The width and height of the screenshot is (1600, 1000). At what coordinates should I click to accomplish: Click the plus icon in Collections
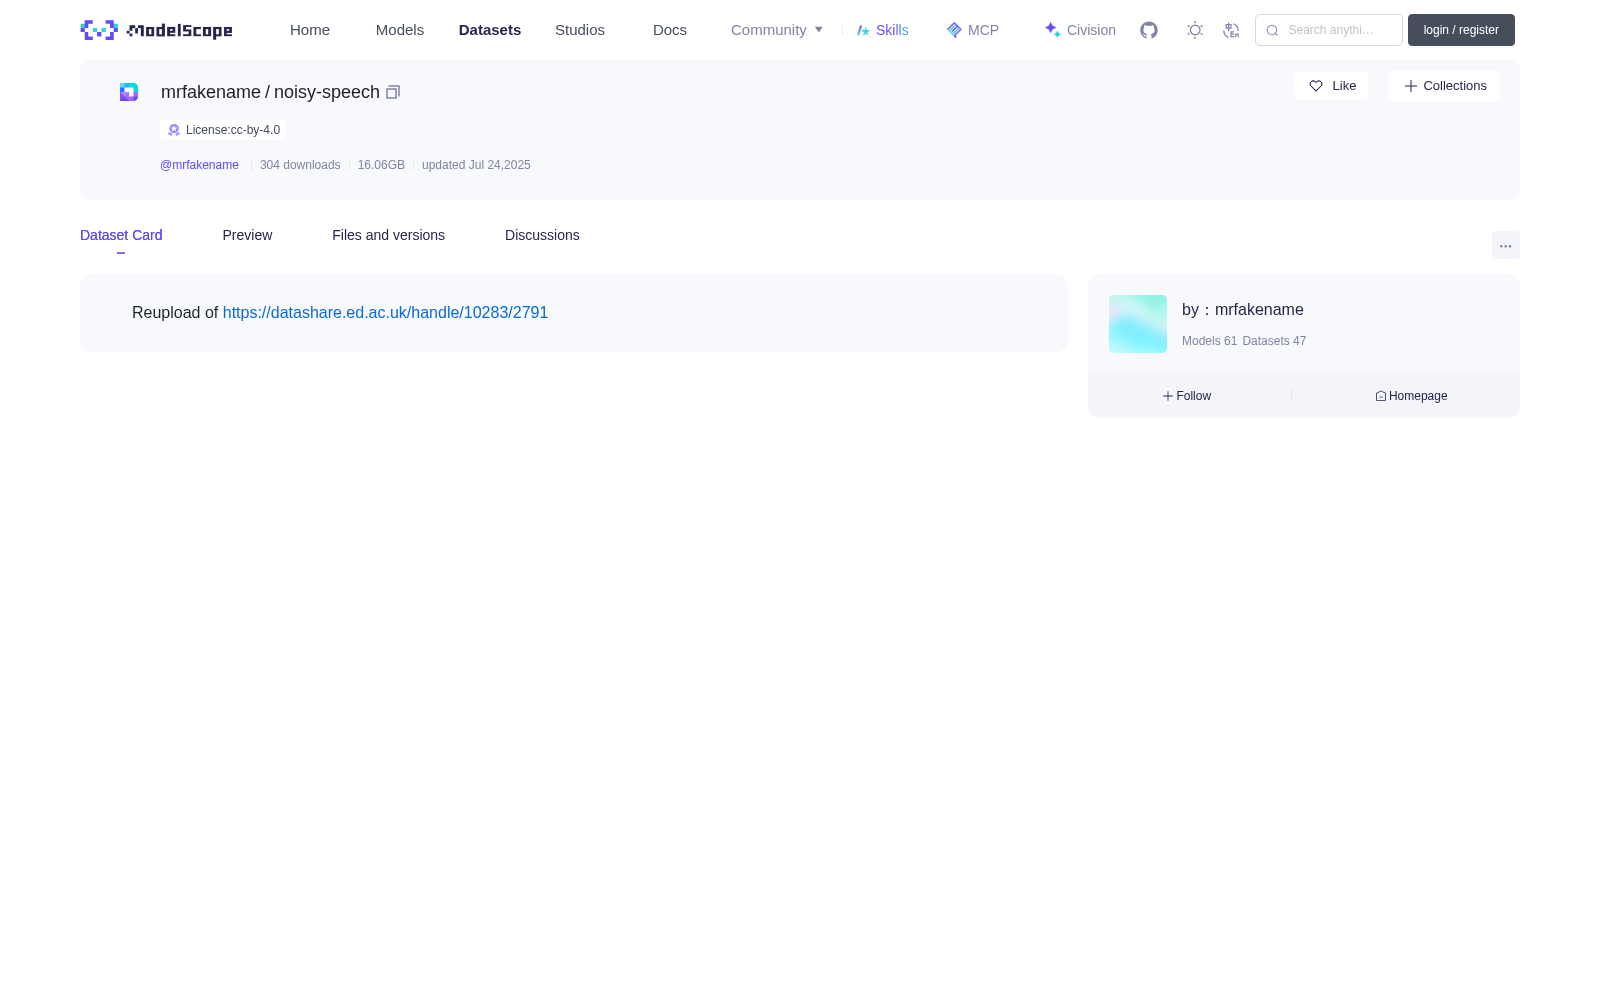click(1411, 86)
